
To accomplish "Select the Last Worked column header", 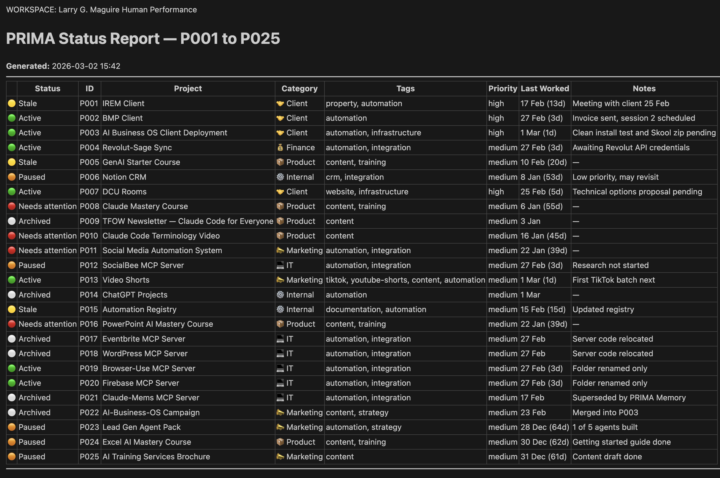I will point(544,88).
